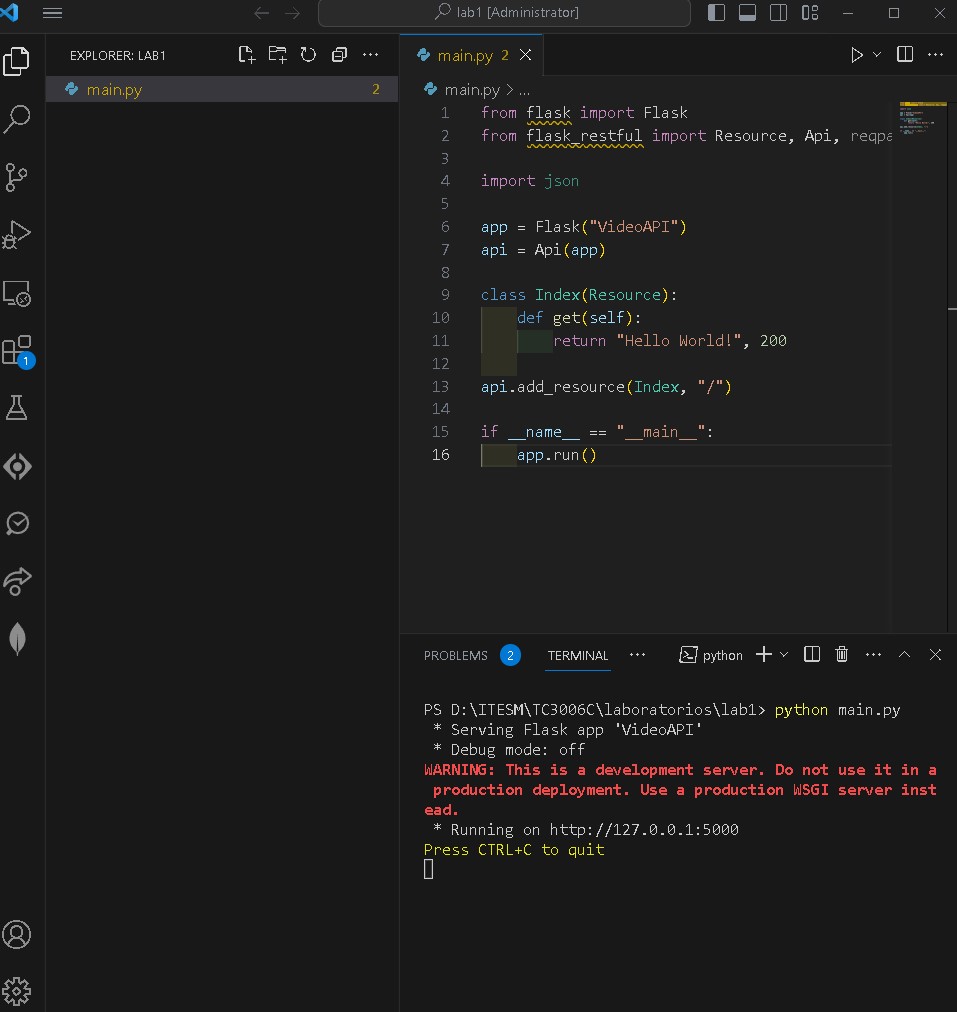Close the main.py editor tab
Screen dimensions: 957x1012
tap(526, 55)
